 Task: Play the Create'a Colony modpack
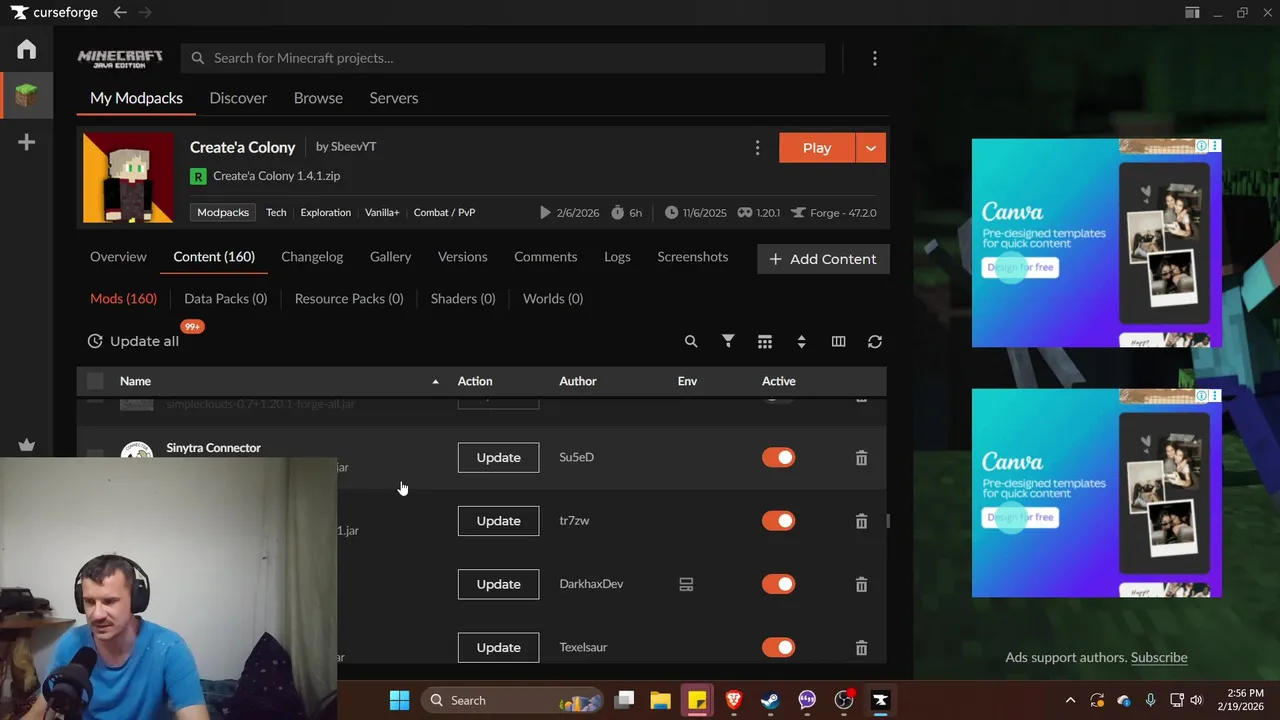click(x=817, y=148)
